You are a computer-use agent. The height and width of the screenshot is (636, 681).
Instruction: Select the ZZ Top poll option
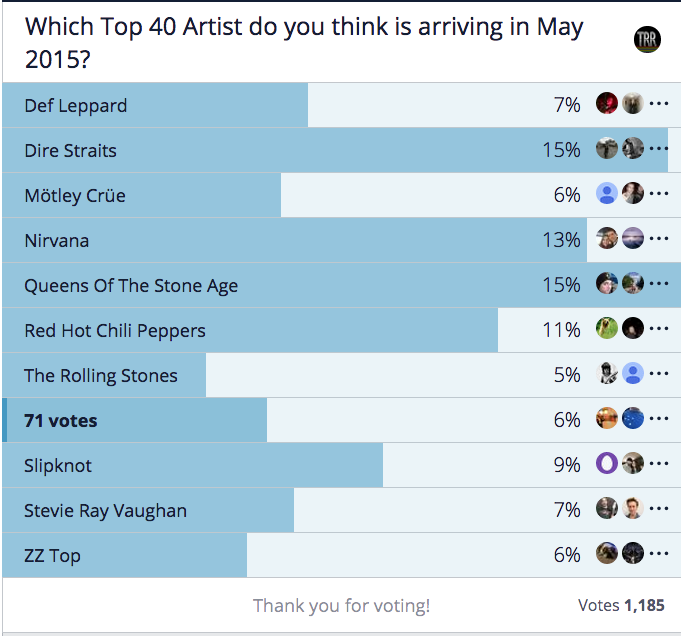point(341,555)
